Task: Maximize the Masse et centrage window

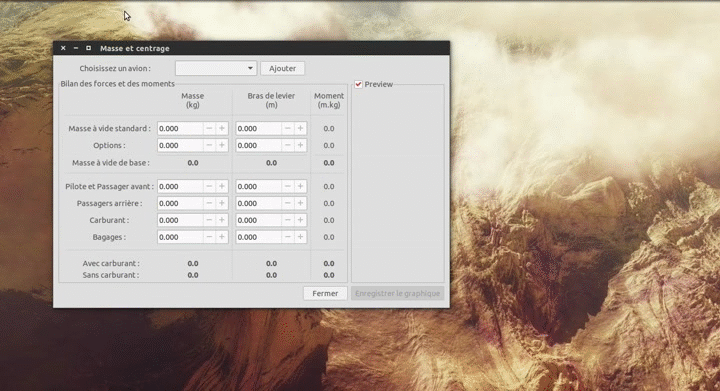Action: pos(88,48)
